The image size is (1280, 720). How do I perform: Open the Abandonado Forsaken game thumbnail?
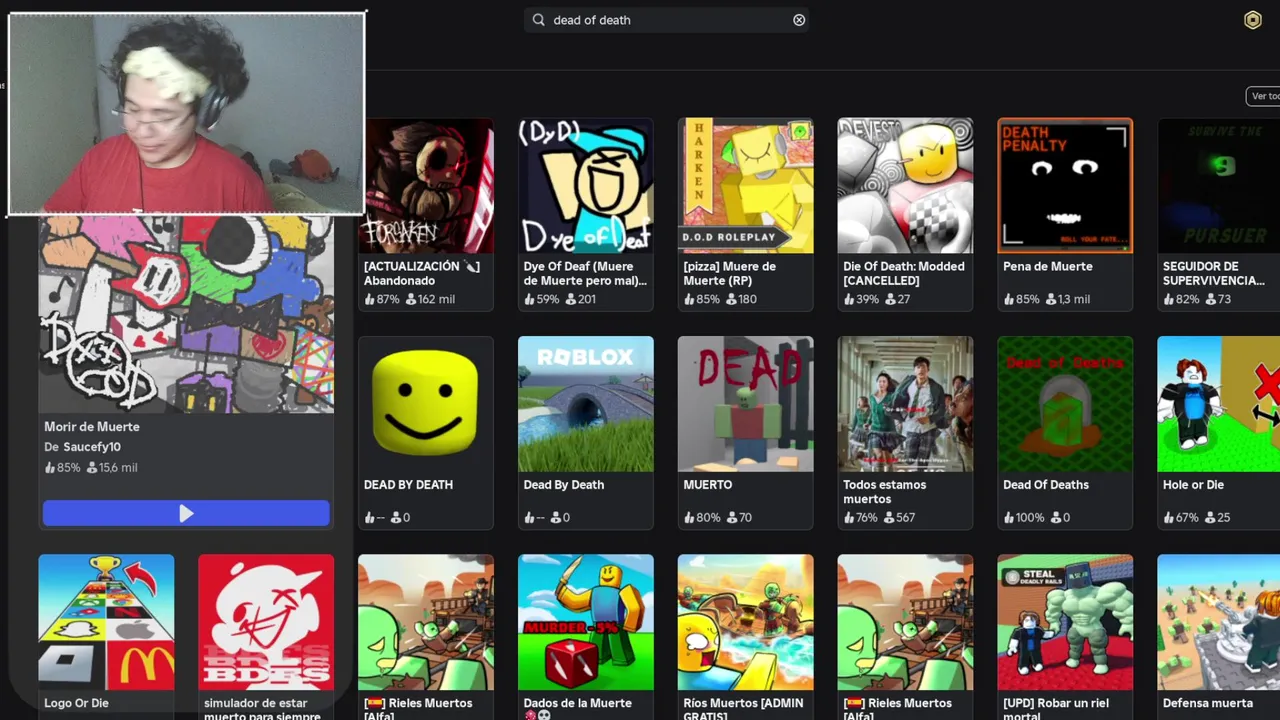426,186
